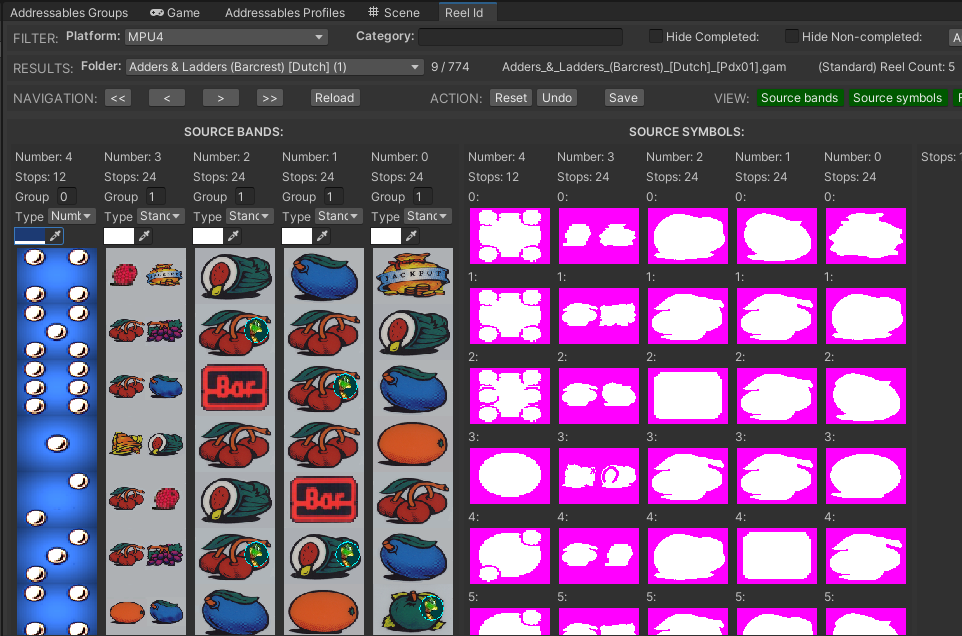Open the Platform dropdown showing MPU4
Image resolution: width=962 pixels, height=636 pixels.
(x=226, y=37)
